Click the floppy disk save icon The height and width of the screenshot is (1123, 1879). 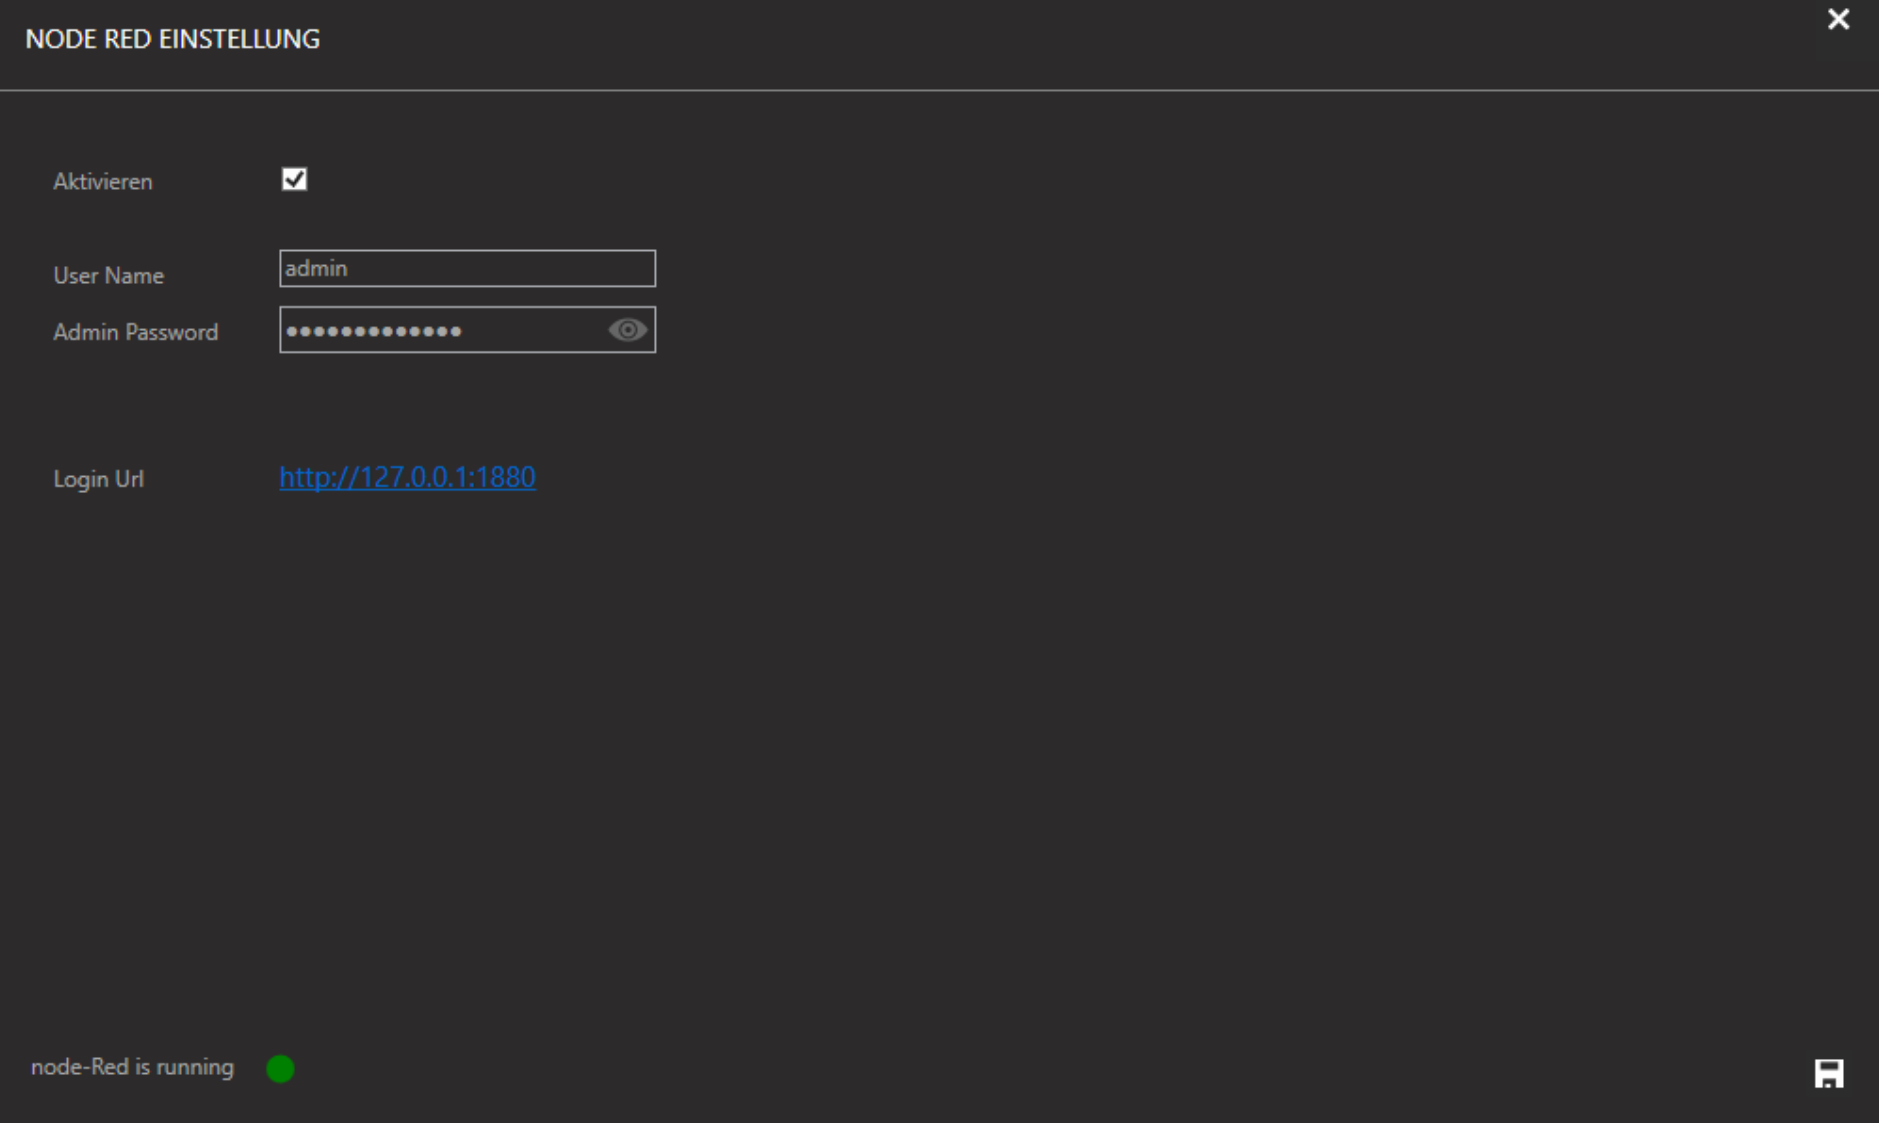1829,1073
